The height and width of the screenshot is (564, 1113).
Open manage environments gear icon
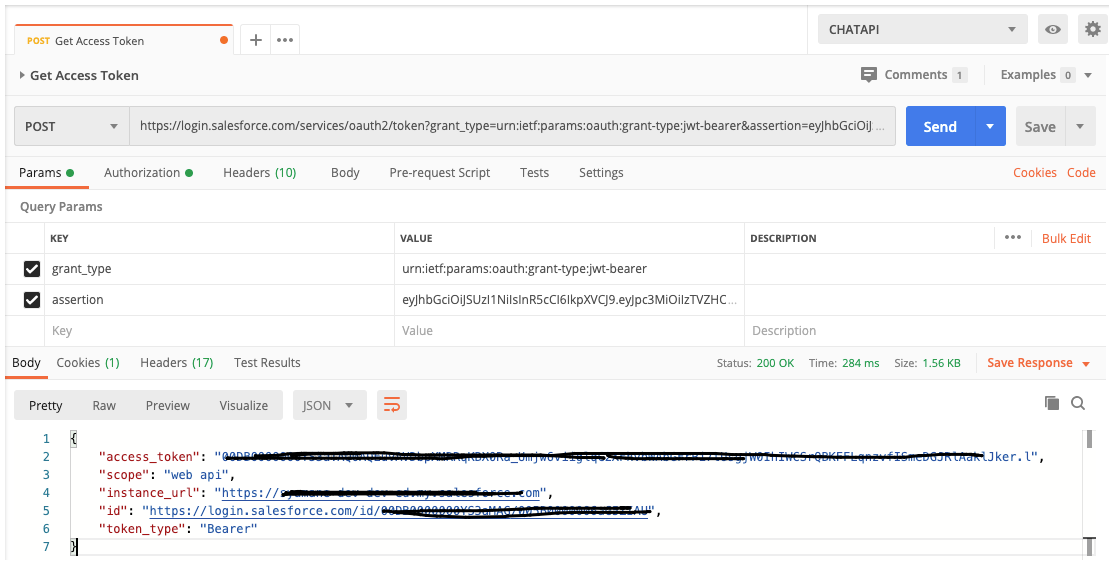(x=1093, y=30)
